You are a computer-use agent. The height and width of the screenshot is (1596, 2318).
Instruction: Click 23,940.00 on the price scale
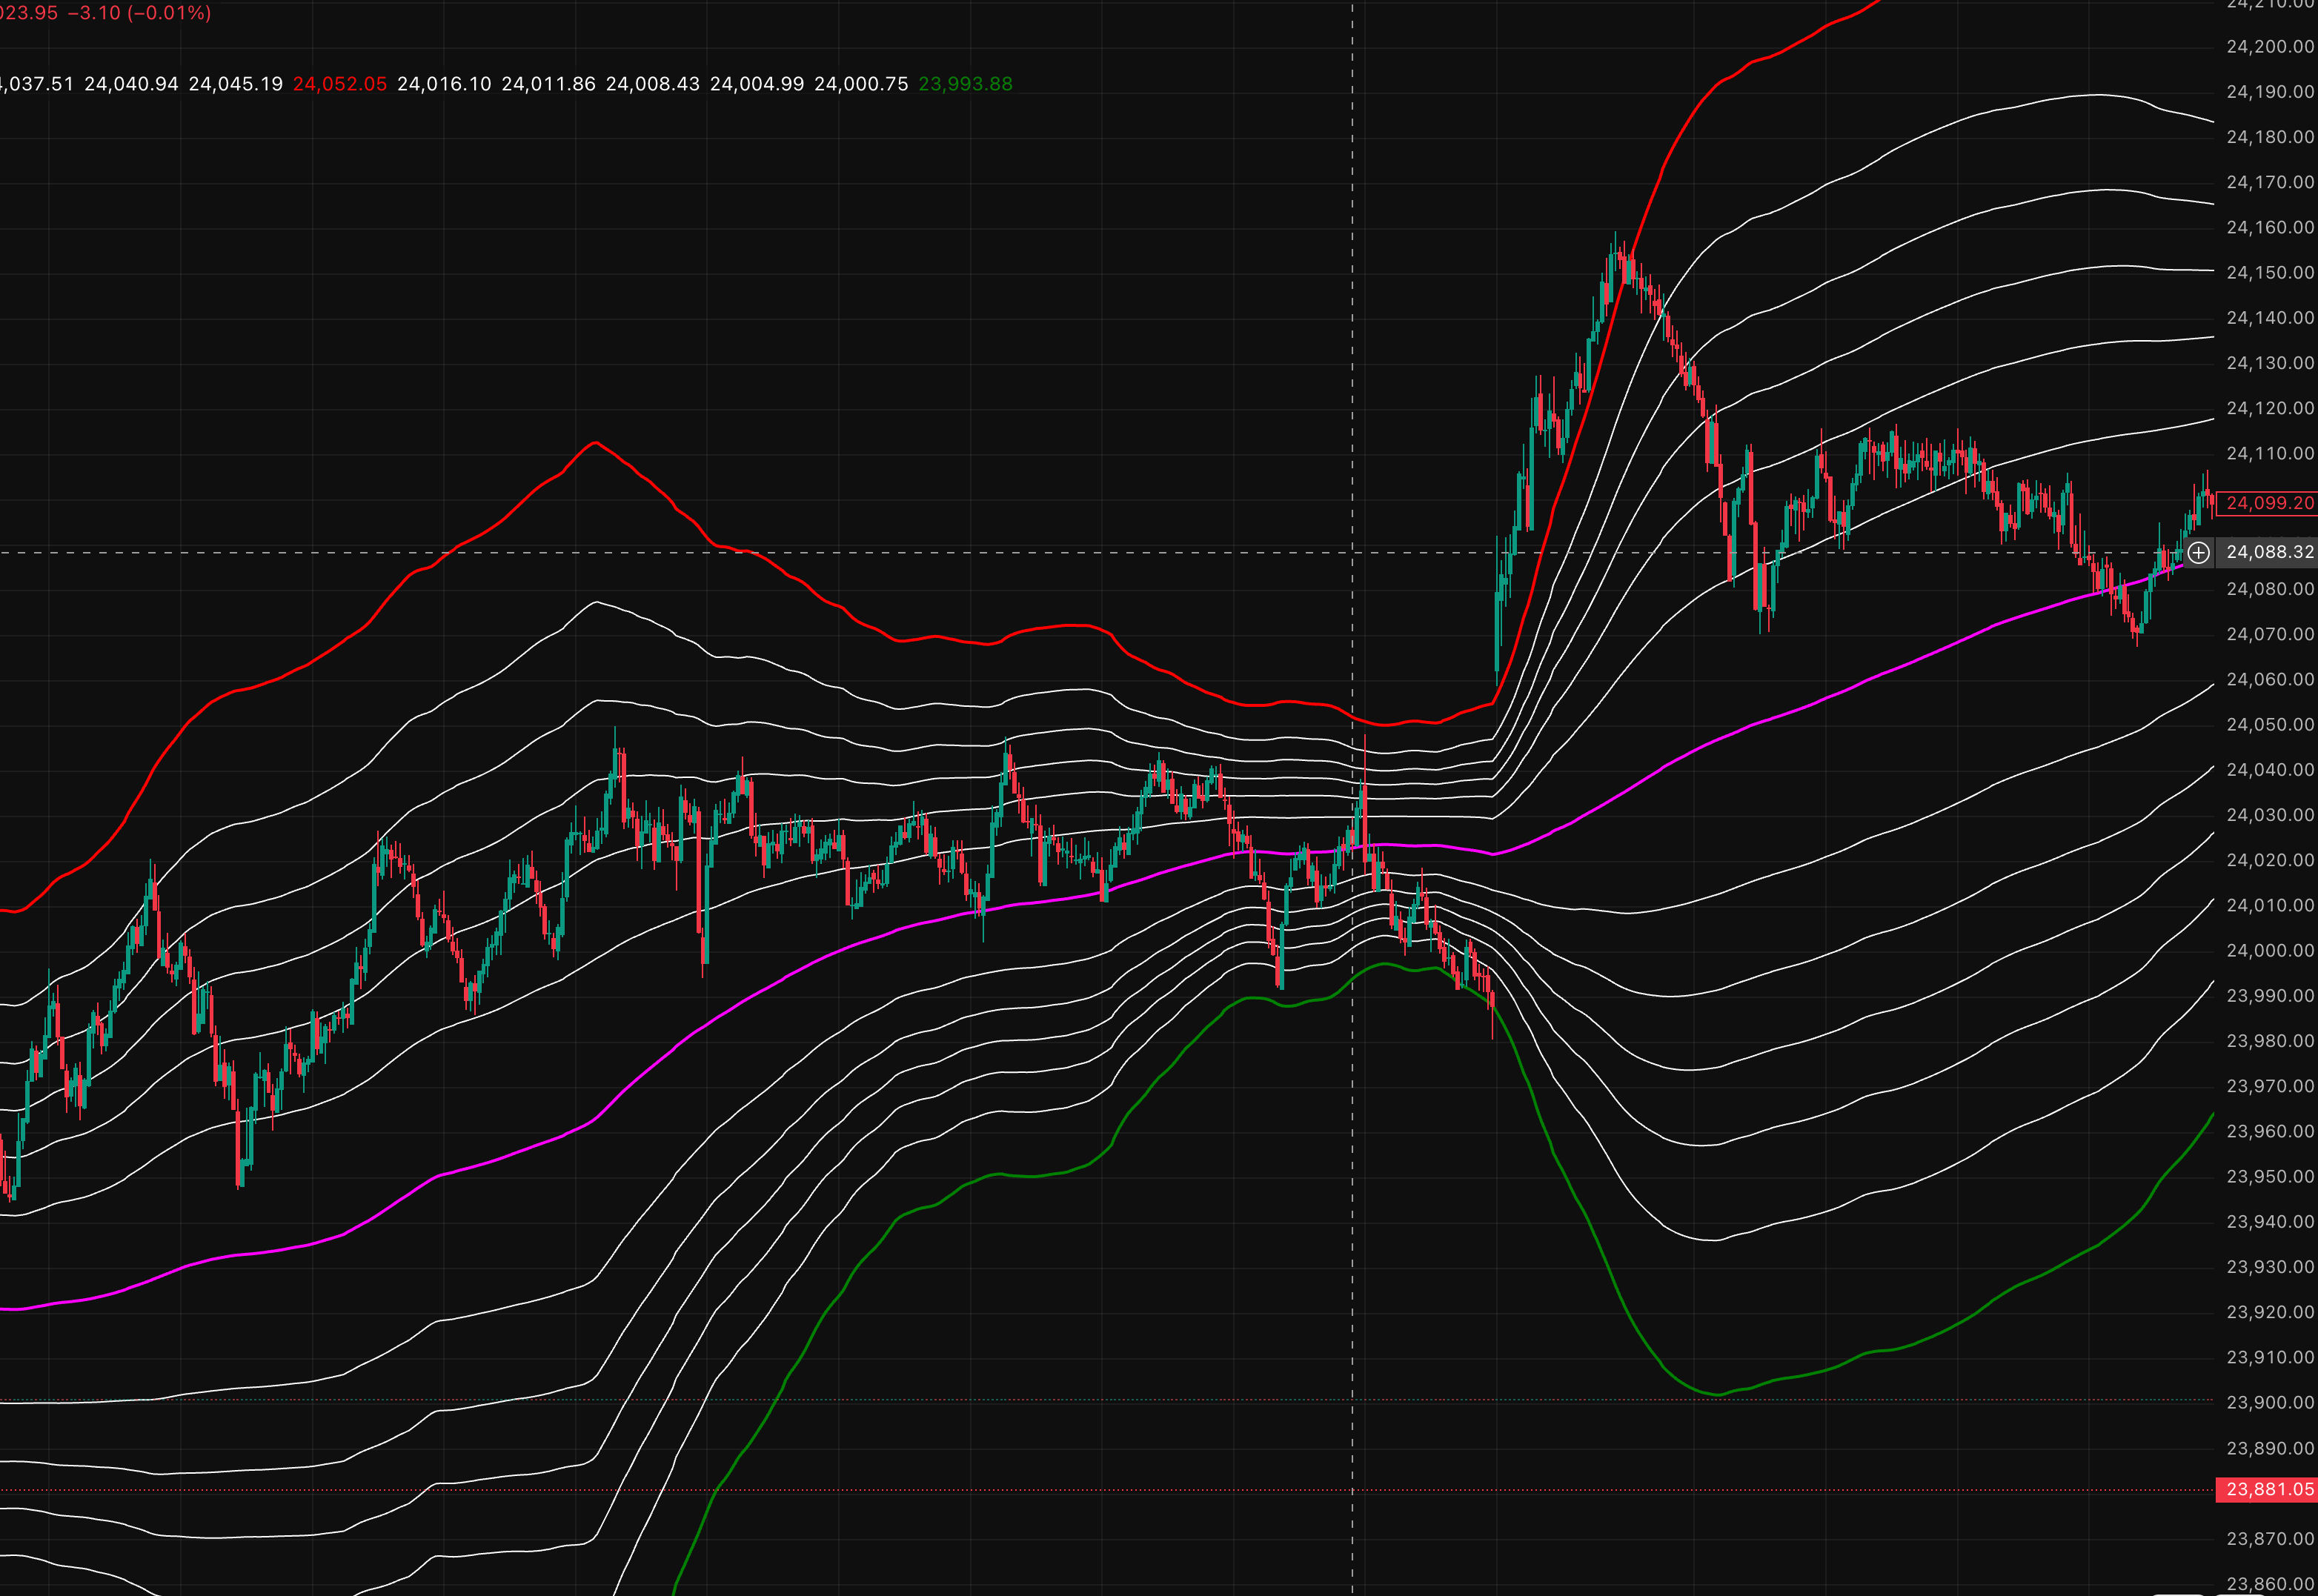pyautogui.click(x=2270, y=1221)
